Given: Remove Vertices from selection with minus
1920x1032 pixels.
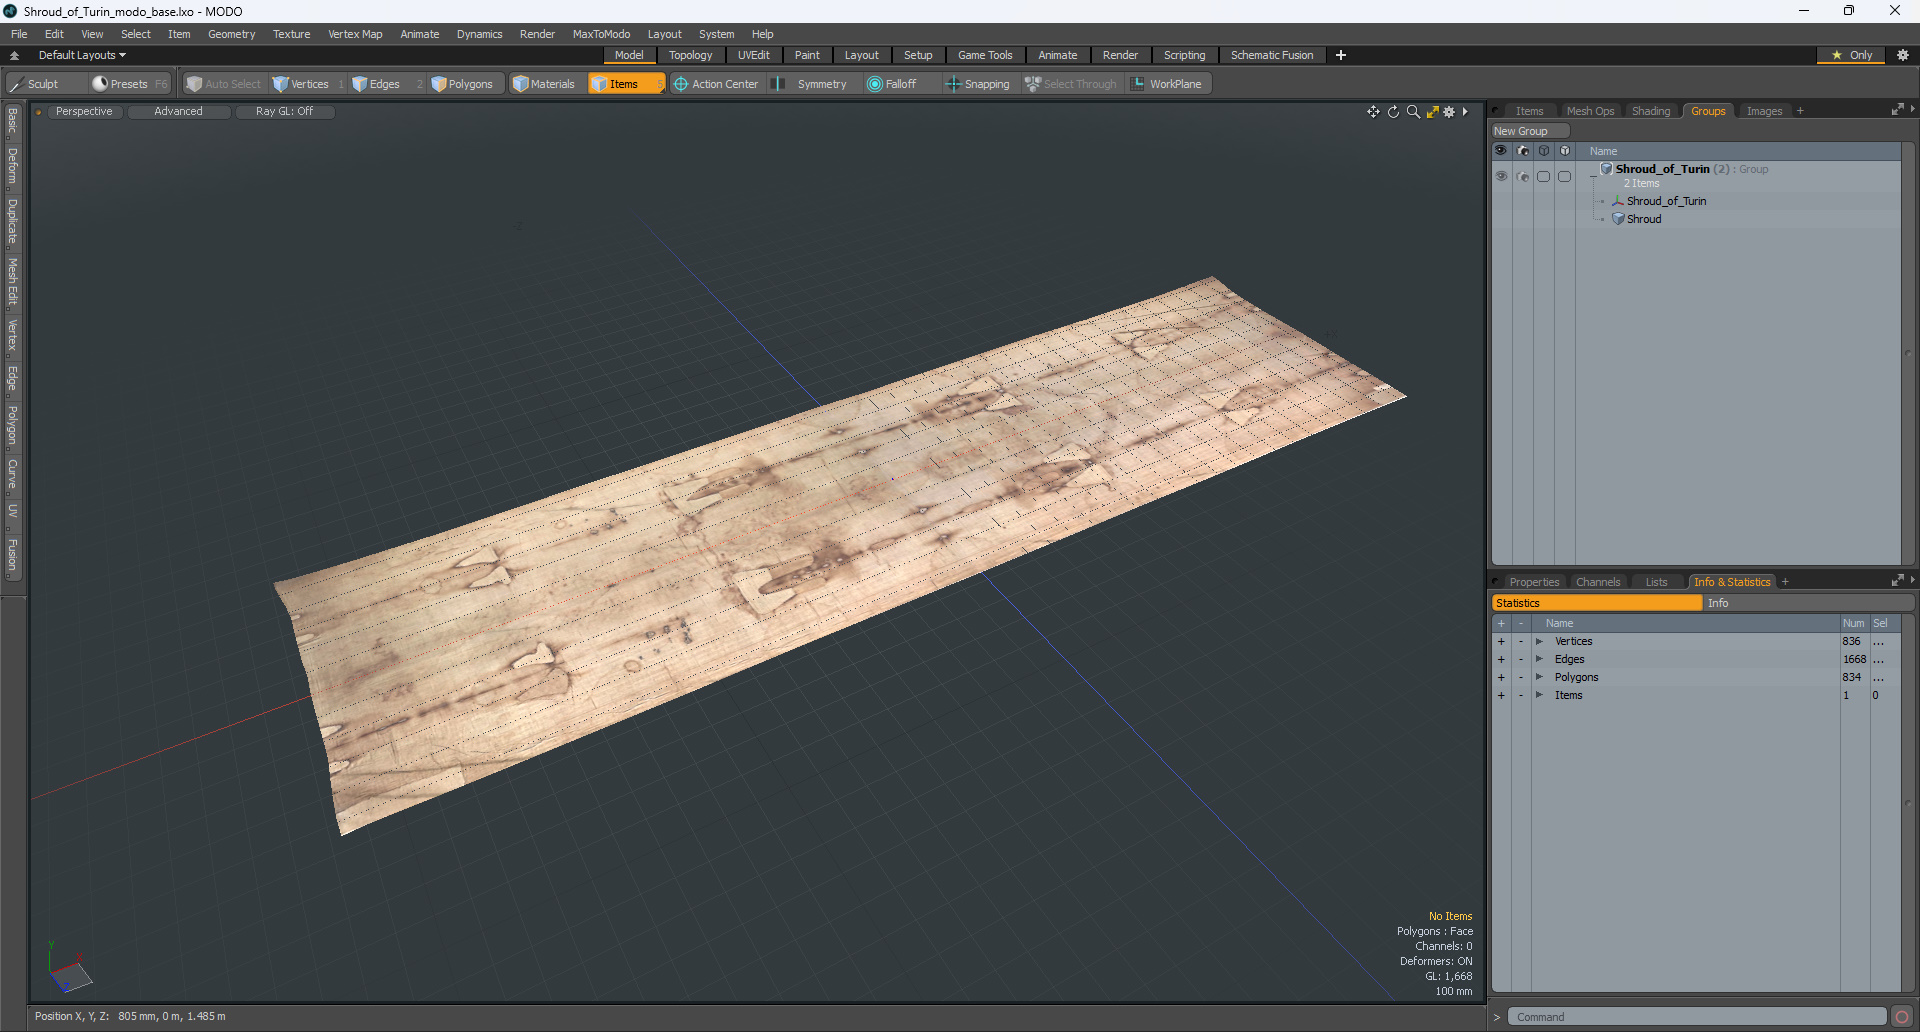Looking at the screenshot, I should [1521, 641].
